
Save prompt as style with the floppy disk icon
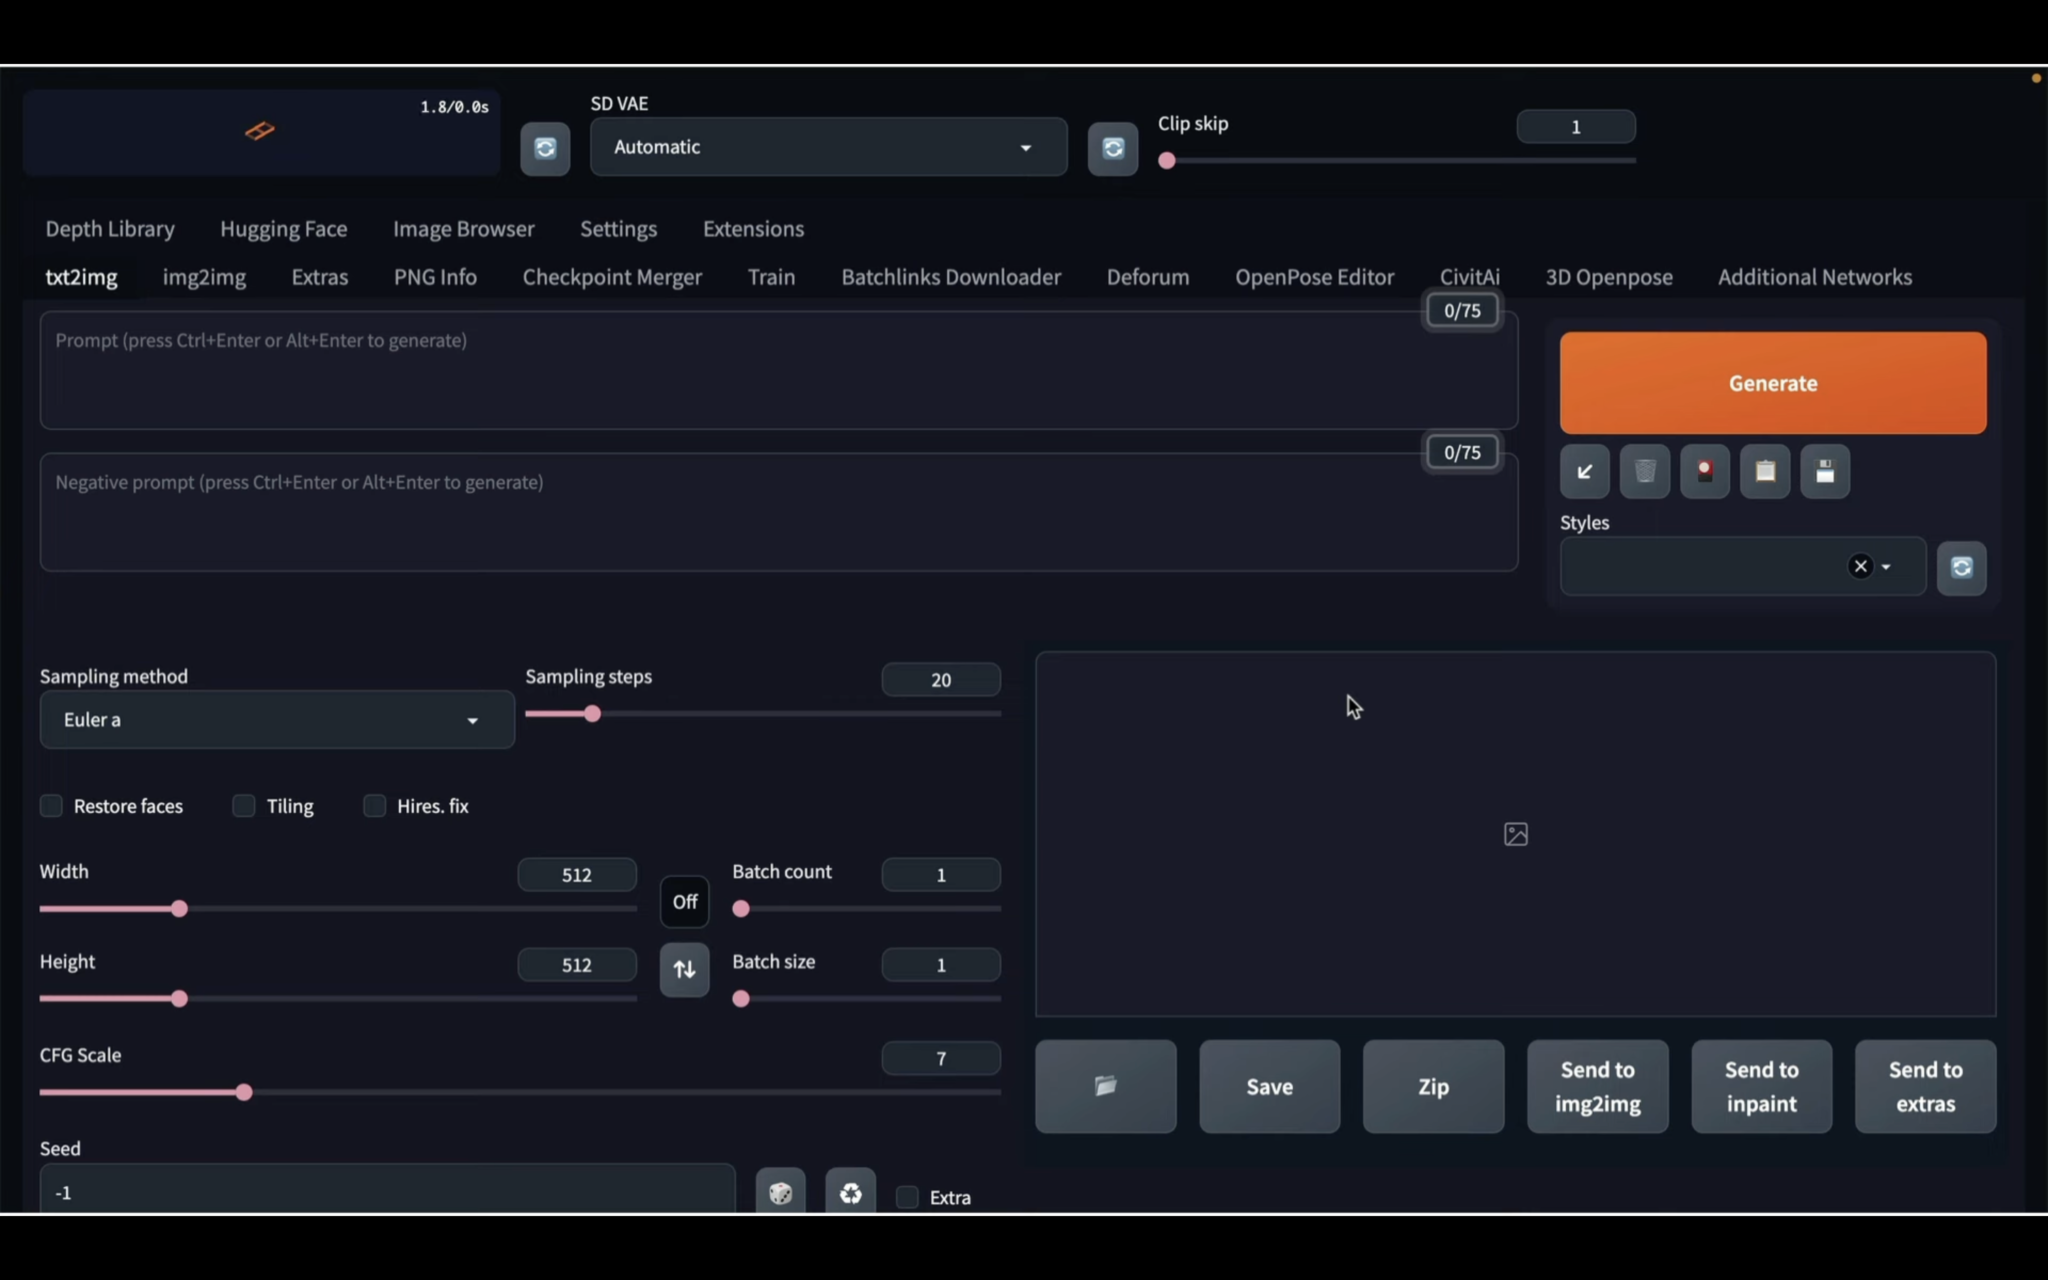pyautogui.click(x=1824, y=471)
